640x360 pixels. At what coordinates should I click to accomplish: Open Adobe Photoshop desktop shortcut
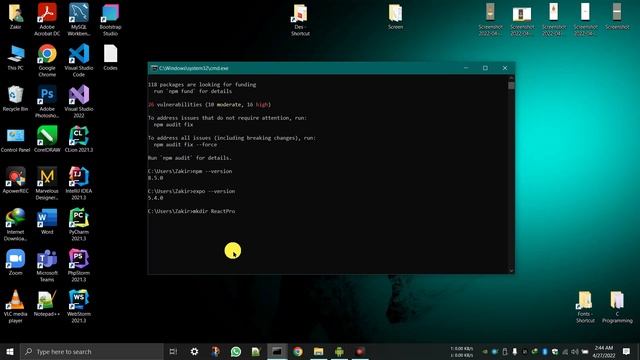(47, 101)
